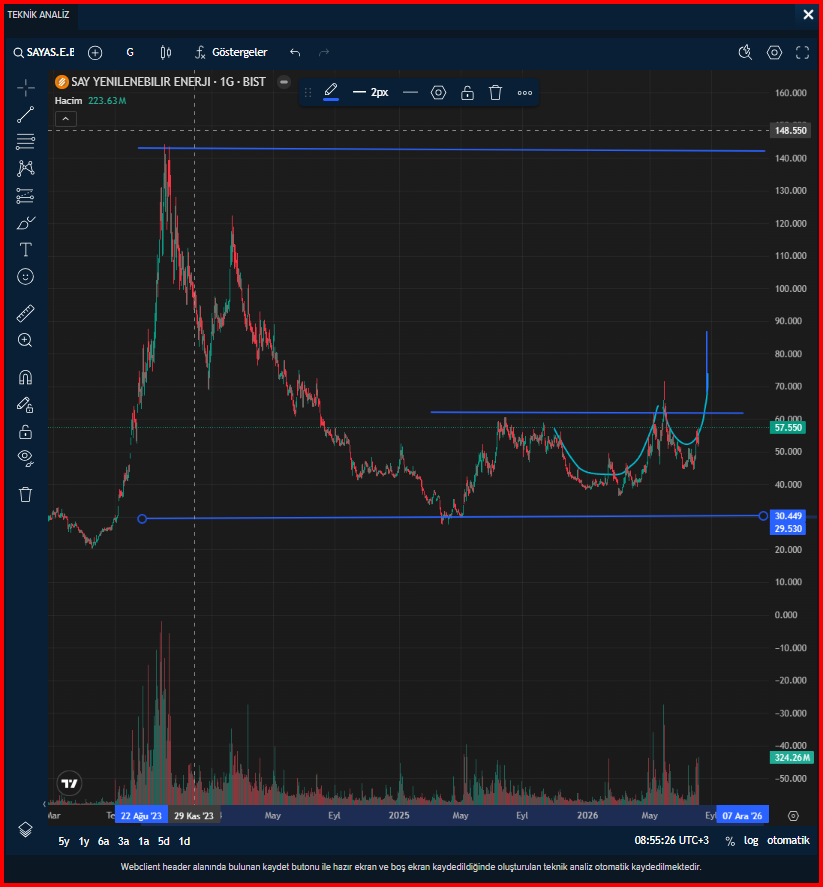Add a symbol to compare

(95, 53)
